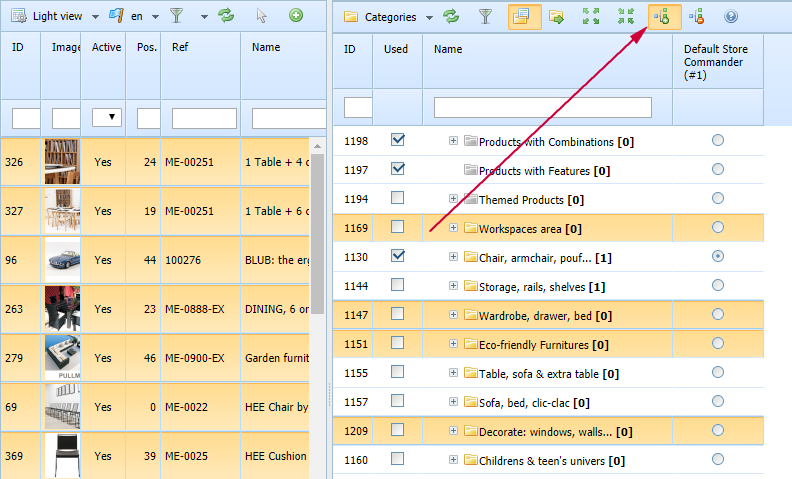Check Used box for Workspaces area
792x479 pixels.
pyautogui.click(x=397, y=227)
